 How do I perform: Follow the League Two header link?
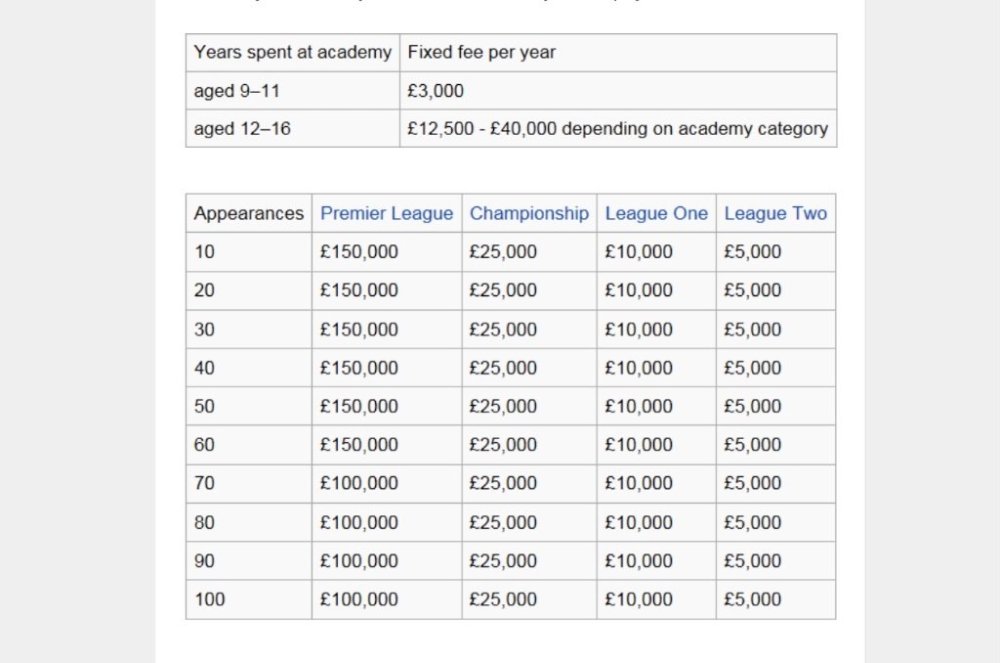(x=775, y=213)
